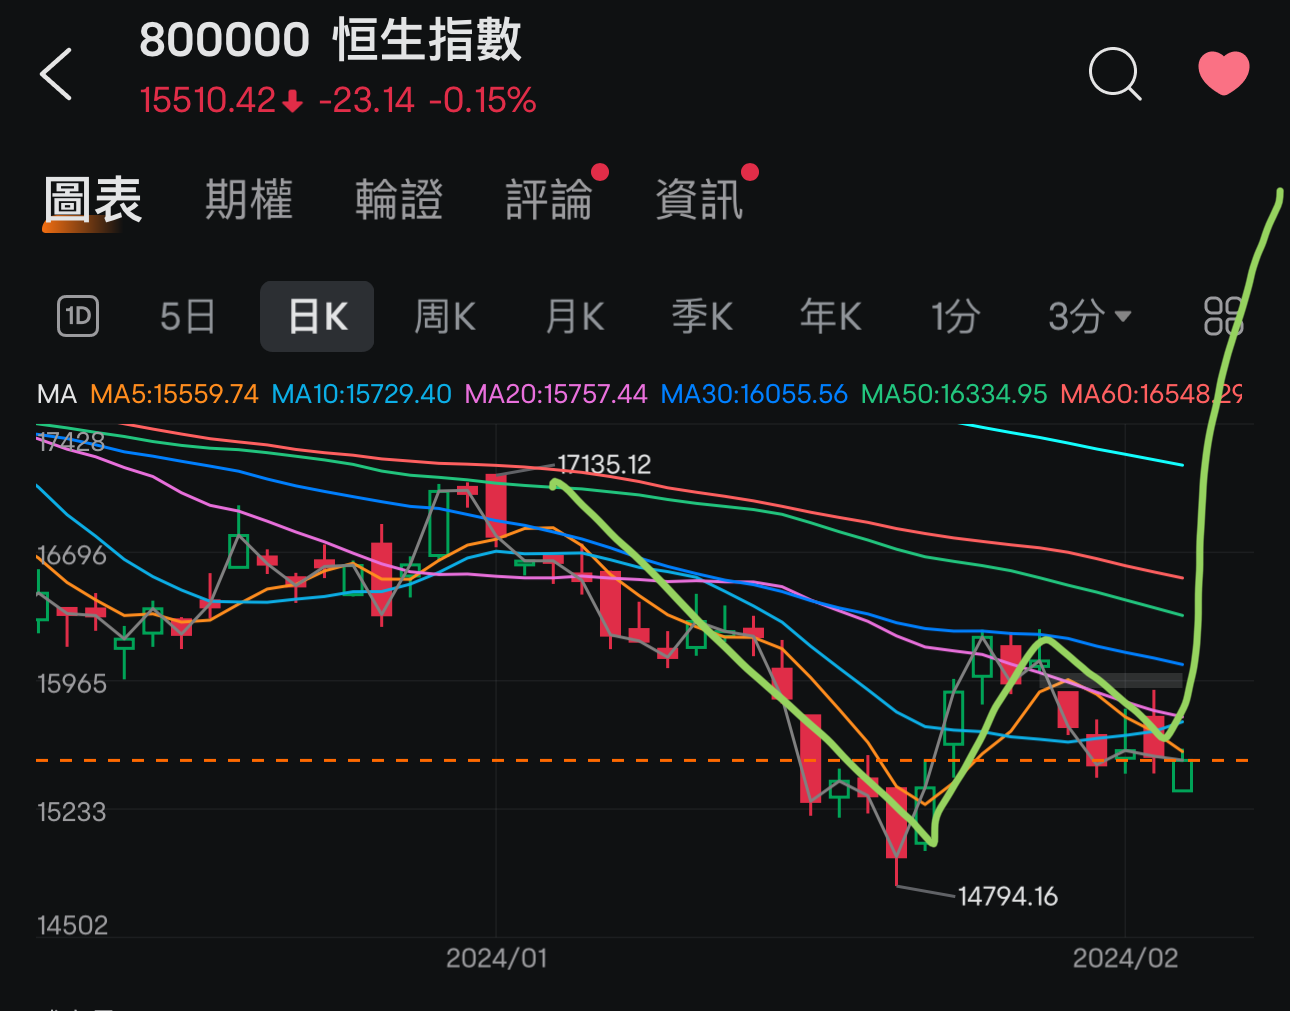Tap the 15510.42 current price

(x=207, y=100)
